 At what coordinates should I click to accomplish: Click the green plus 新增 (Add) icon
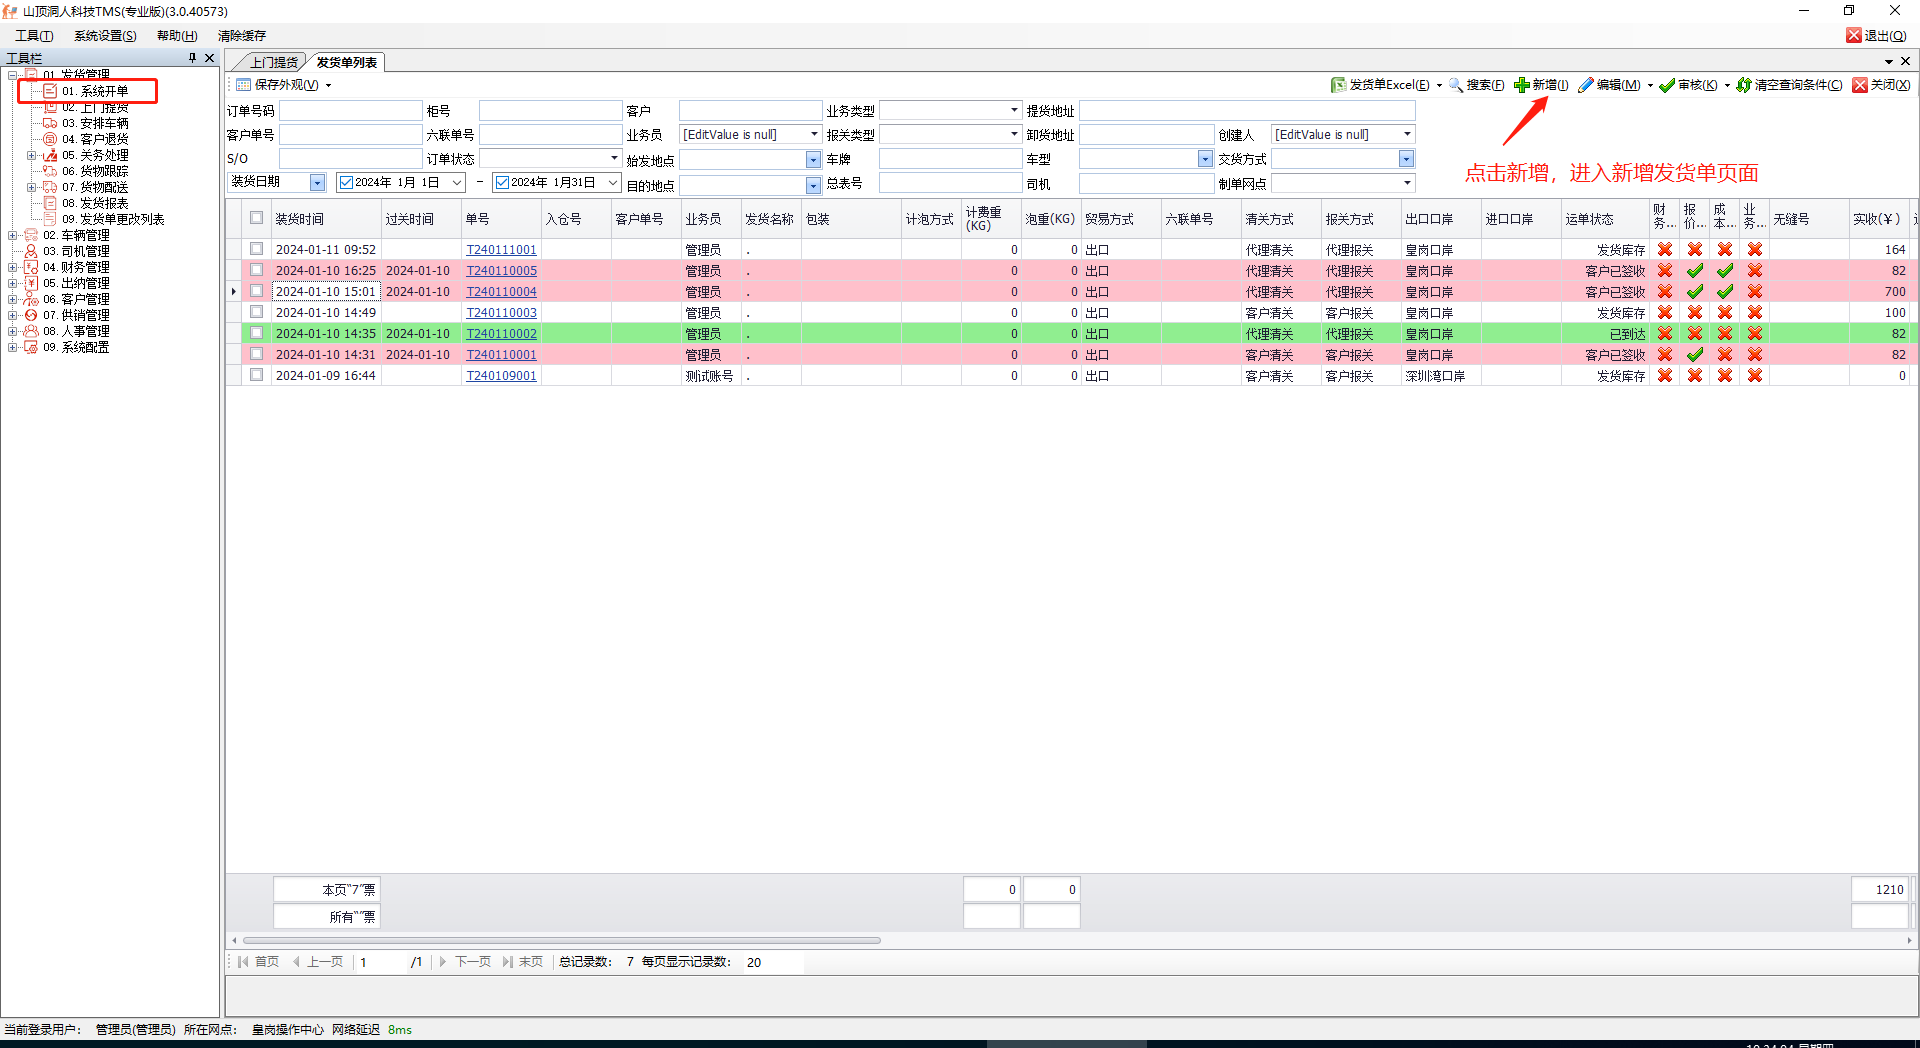tap(1521, 85)
